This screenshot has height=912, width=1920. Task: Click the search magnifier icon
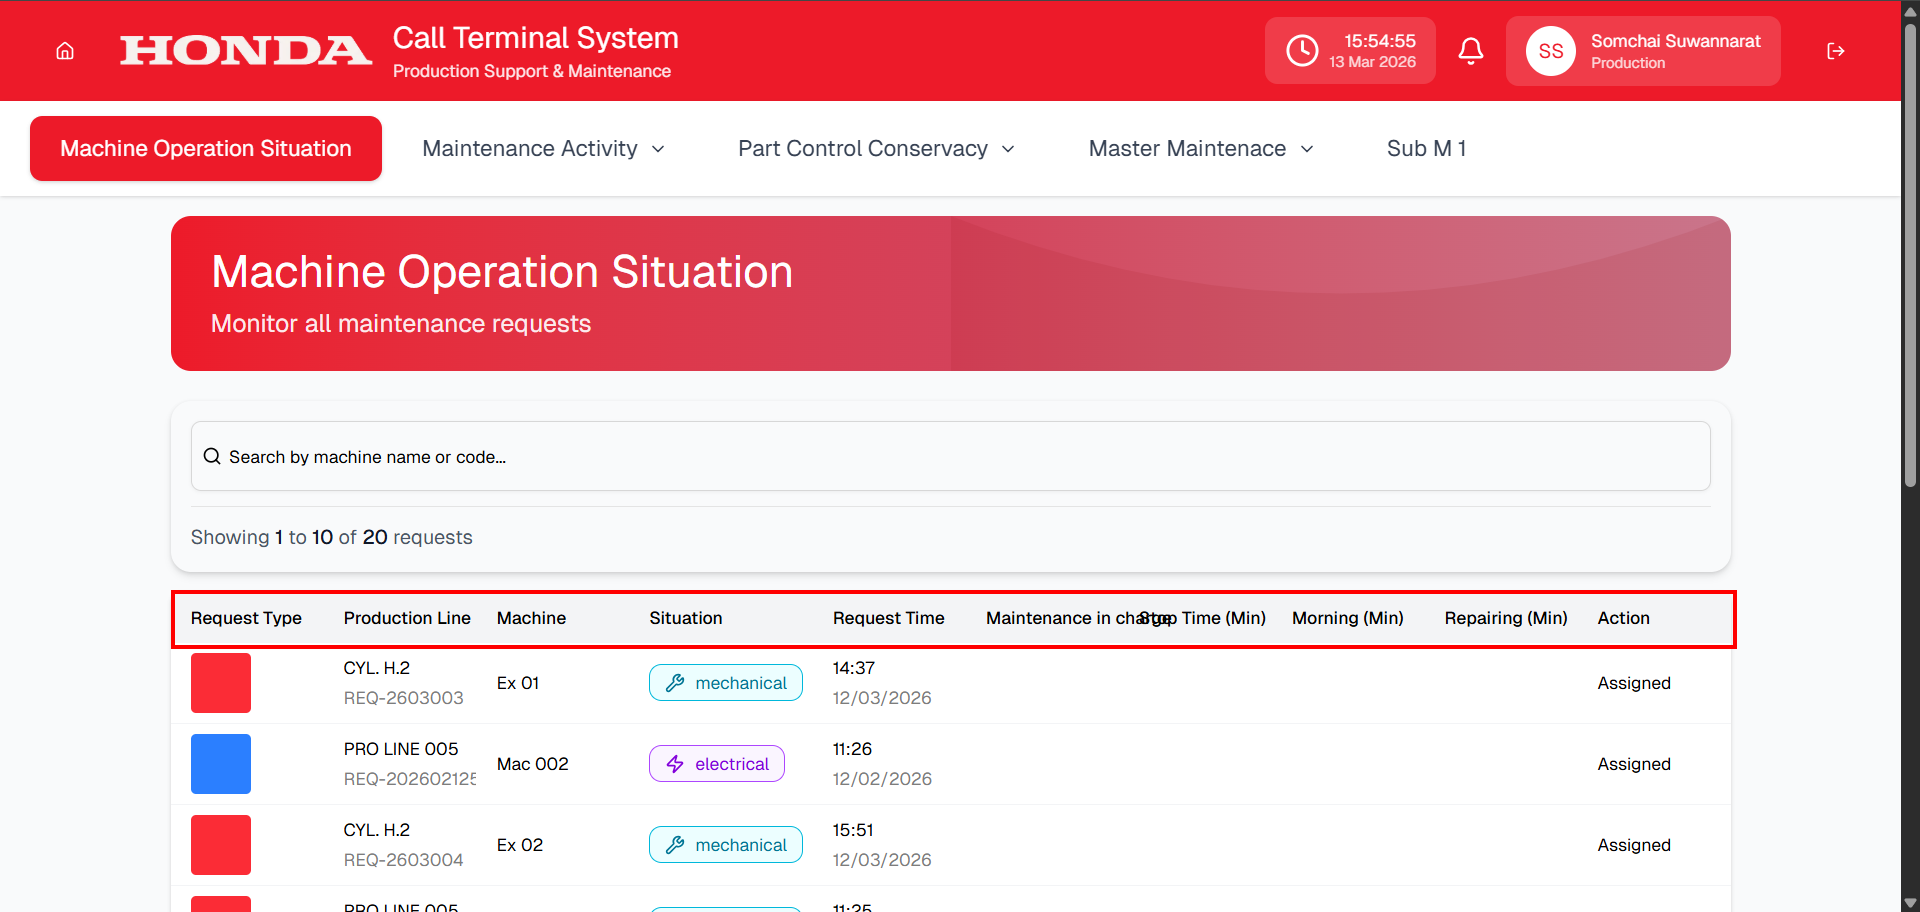(212, 457)
